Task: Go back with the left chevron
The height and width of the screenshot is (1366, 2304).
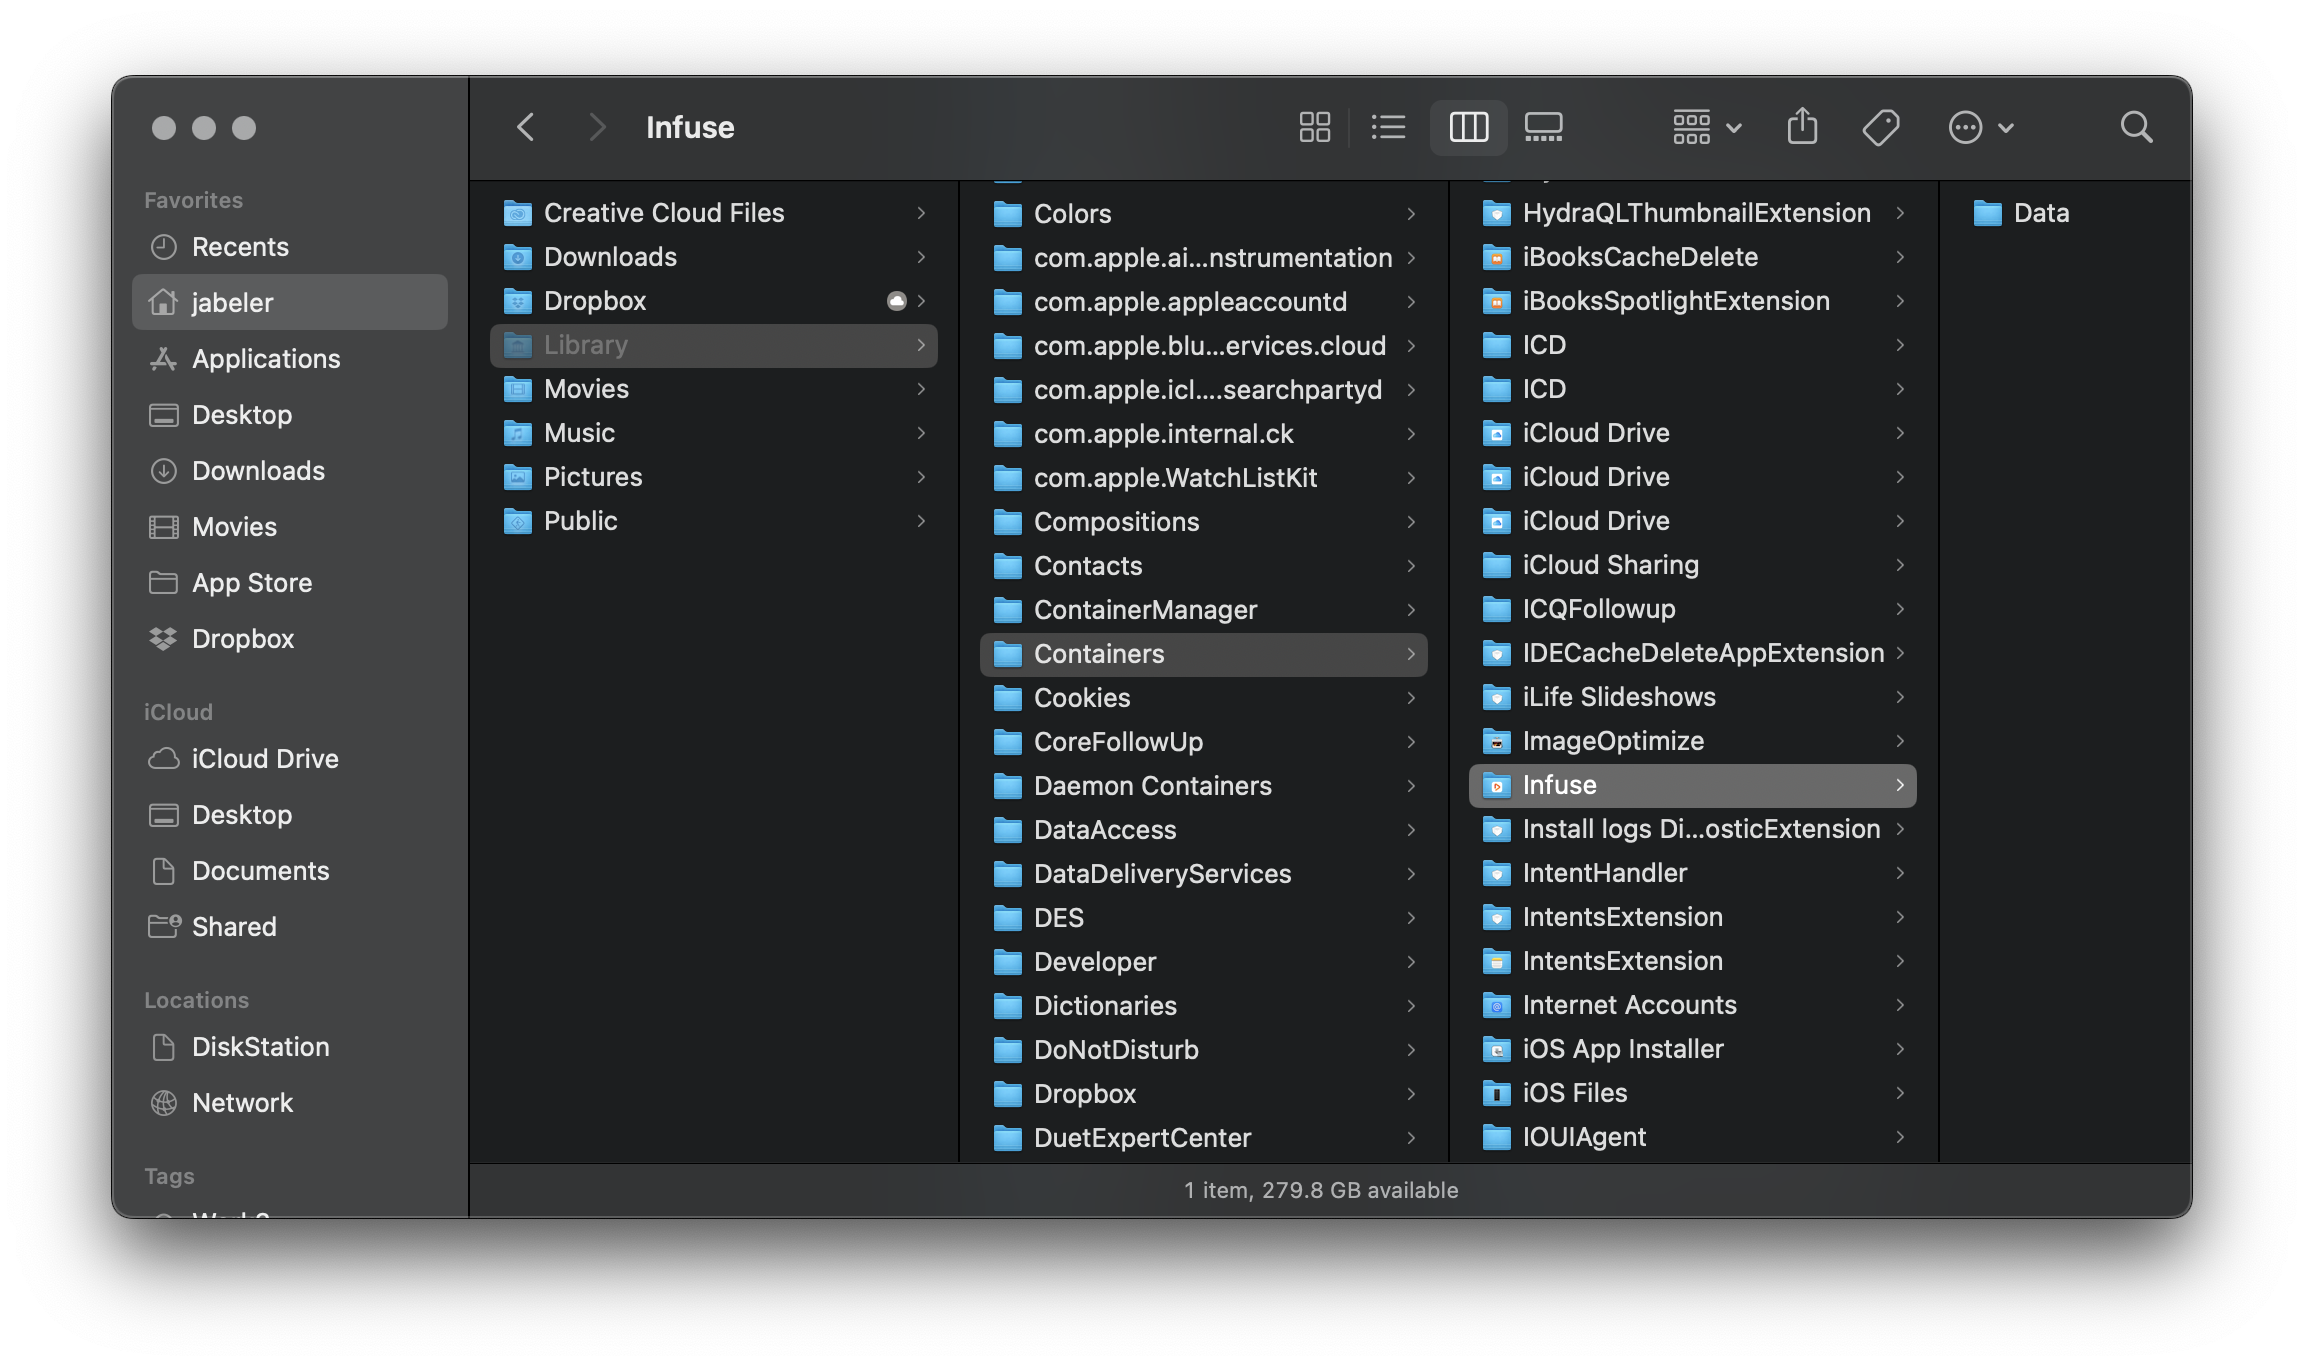Action: (526, 127)
